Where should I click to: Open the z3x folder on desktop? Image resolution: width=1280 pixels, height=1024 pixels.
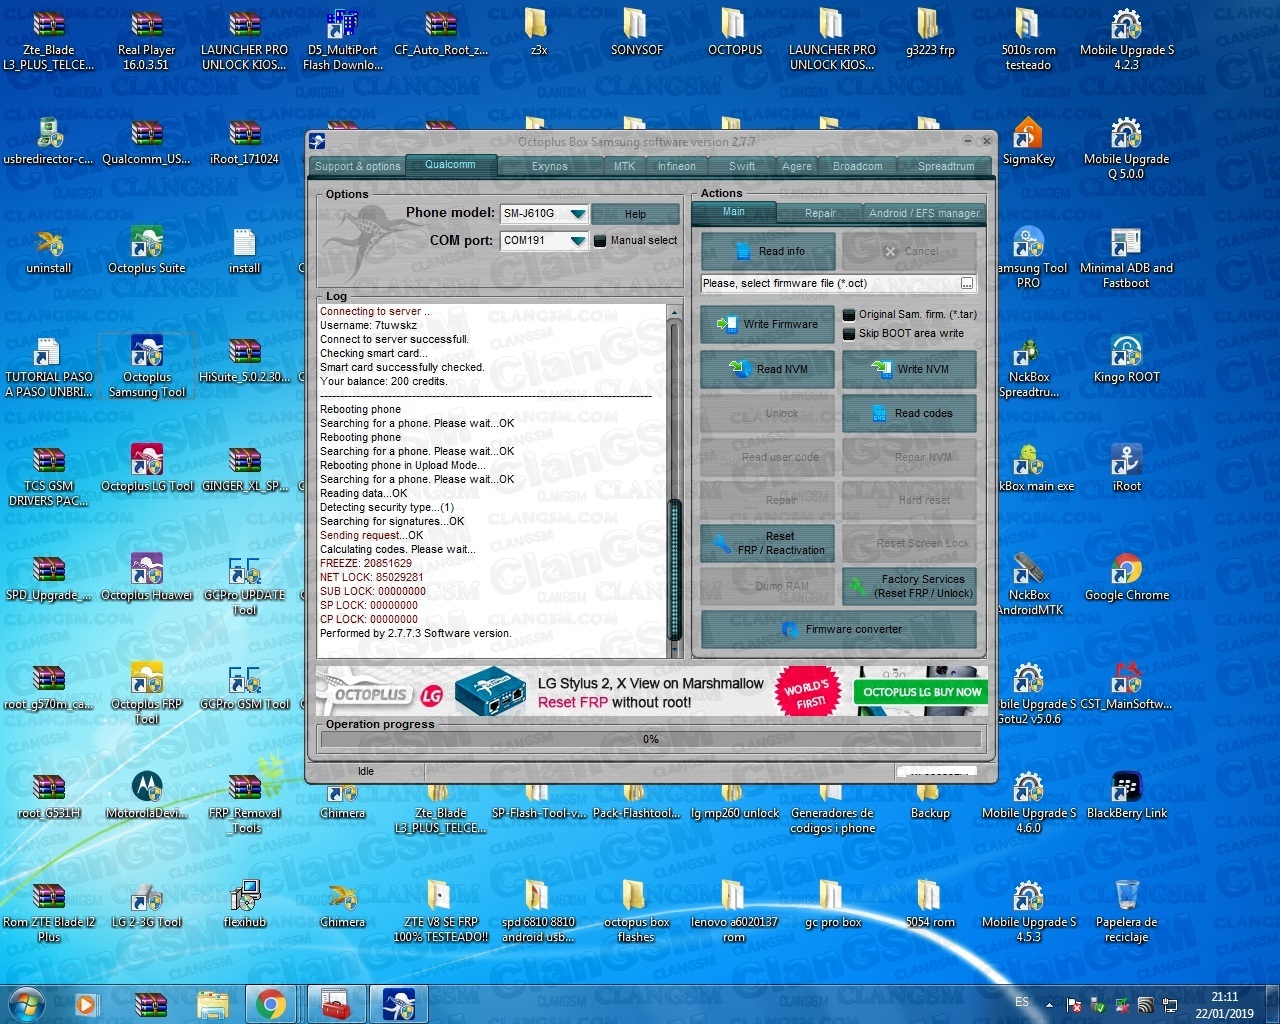[539, 32]
